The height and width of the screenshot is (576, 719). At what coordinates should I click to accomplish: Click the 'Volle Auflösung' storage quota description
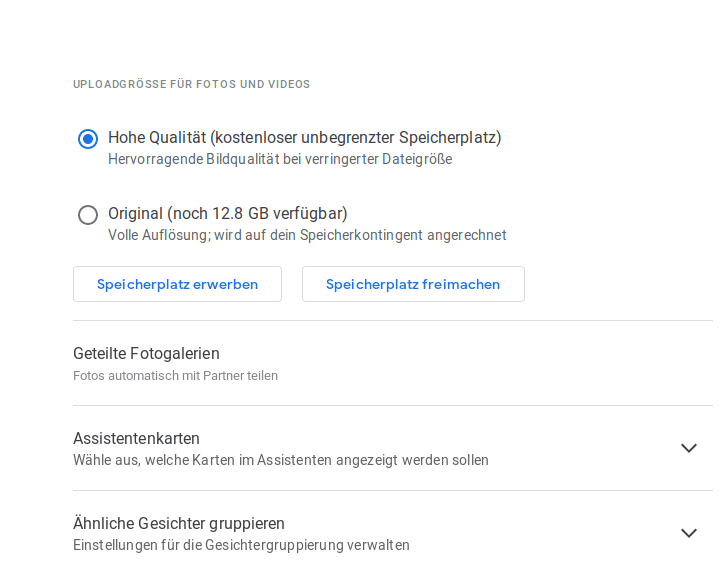coord(307,235)
